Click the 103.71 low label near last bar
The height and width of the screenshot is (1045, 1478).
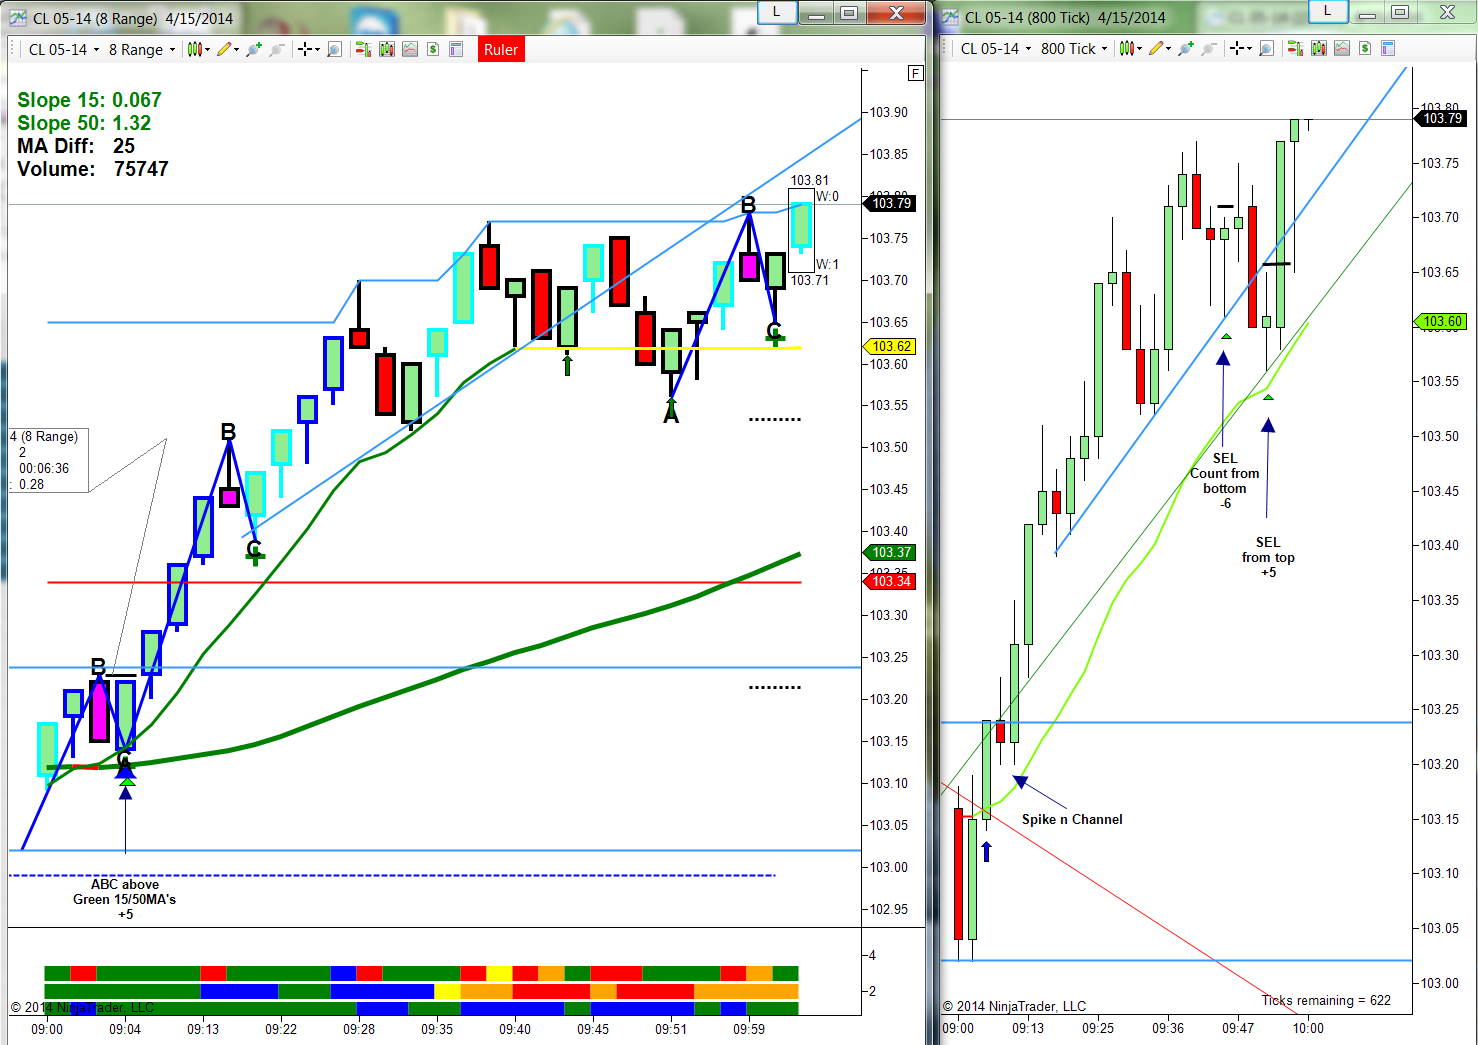[809, 280]
